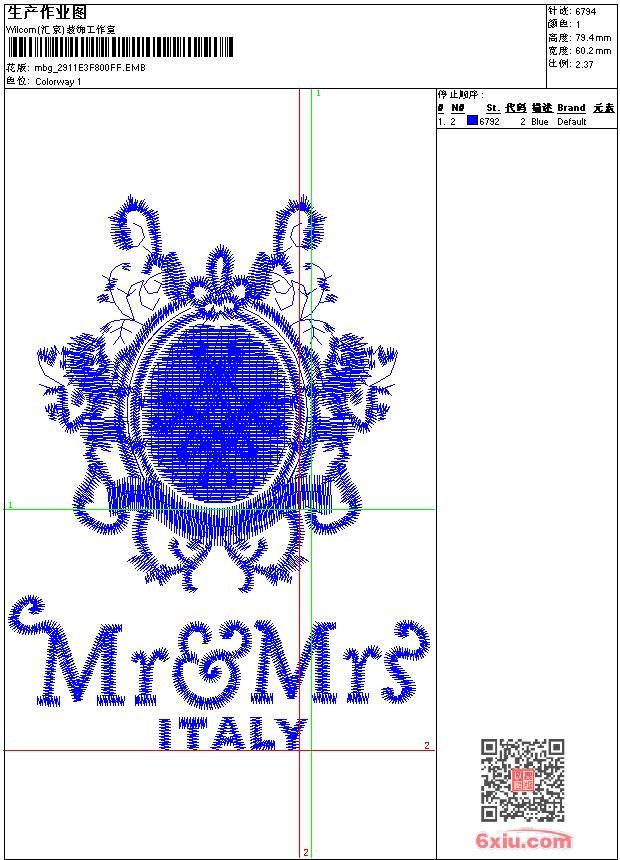Click the '代码' column header
Screen dimensions: 620x860
516,108
